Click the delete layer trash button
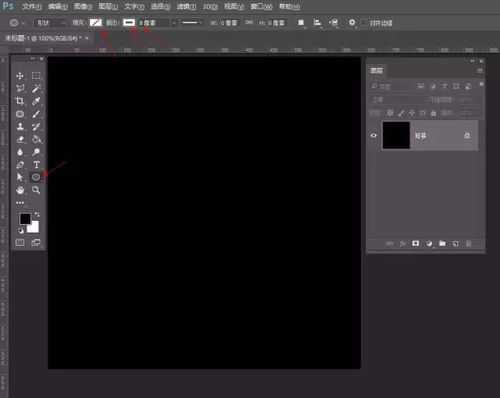The width and height of the screenshot is (500, 398). pyautogui.click(x=468, y=244)
